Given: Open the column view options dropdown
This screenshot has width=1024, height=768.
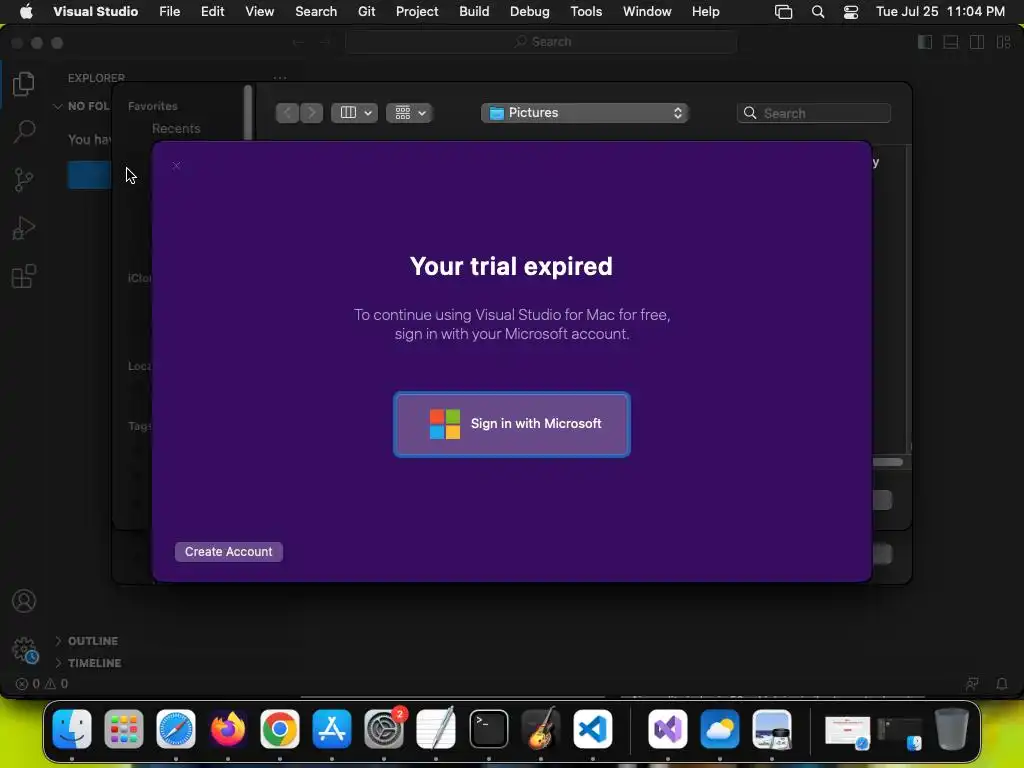Looking at the screenshot, I should (355, 113).
